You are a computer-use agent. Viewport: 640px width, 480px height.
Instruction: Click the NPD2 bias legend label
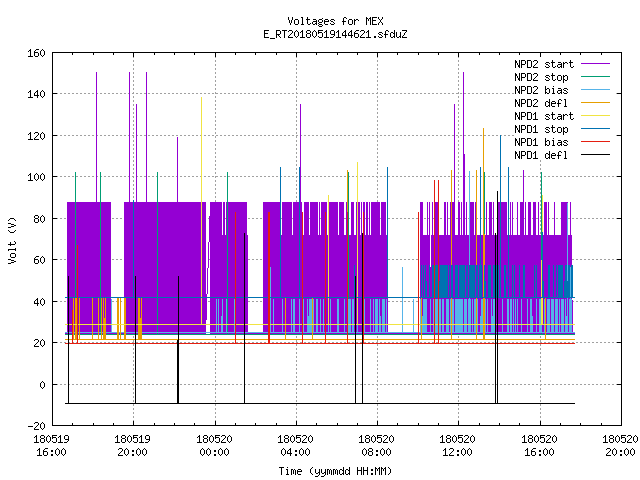click(x=541, y=90)
